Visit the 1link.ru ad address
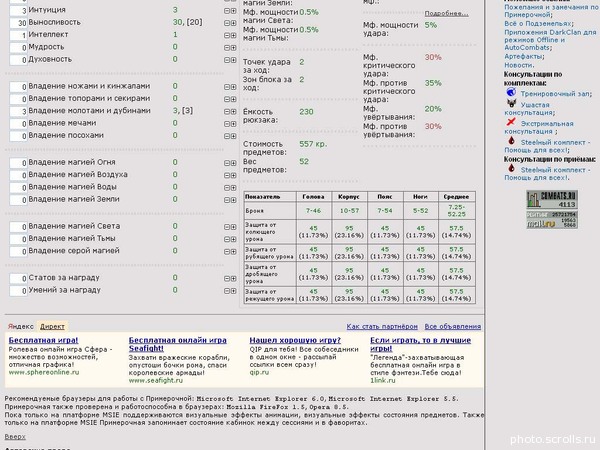This screenshot has height=450, width=600. point(383,380)
